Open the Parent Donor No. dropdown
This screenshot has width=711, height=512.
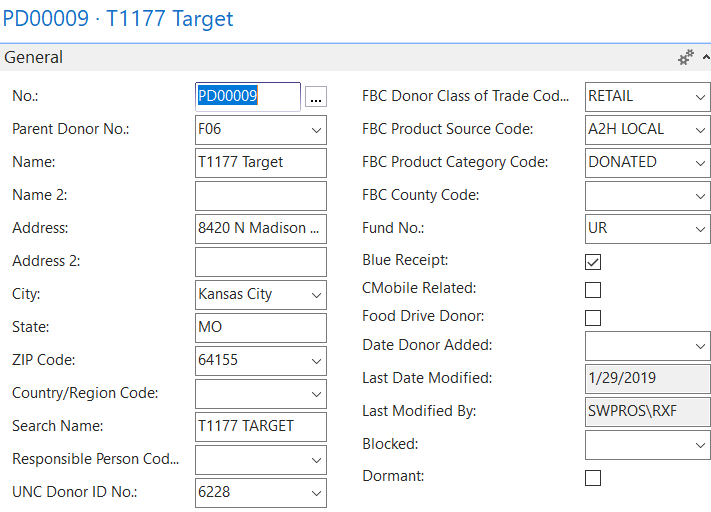[x=316, y=130]
